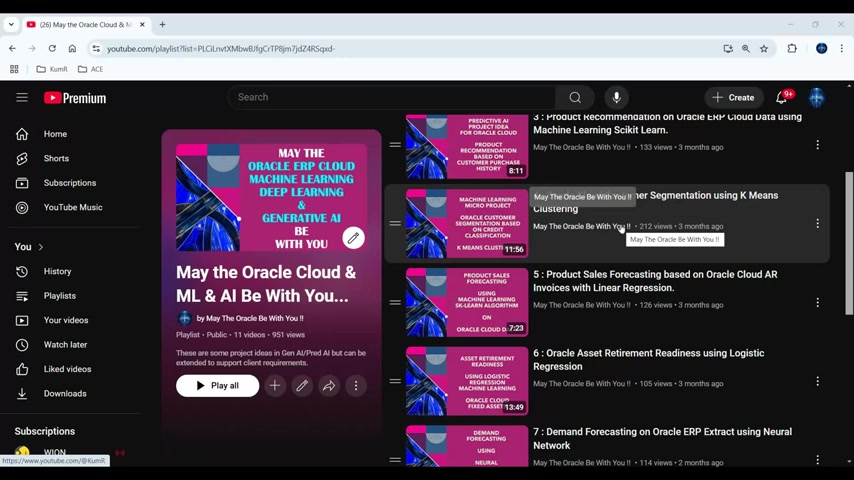Screen dimensions: 854x480
Task: Click the YouTube Premium logo
Action: click(x=75, y=98)
